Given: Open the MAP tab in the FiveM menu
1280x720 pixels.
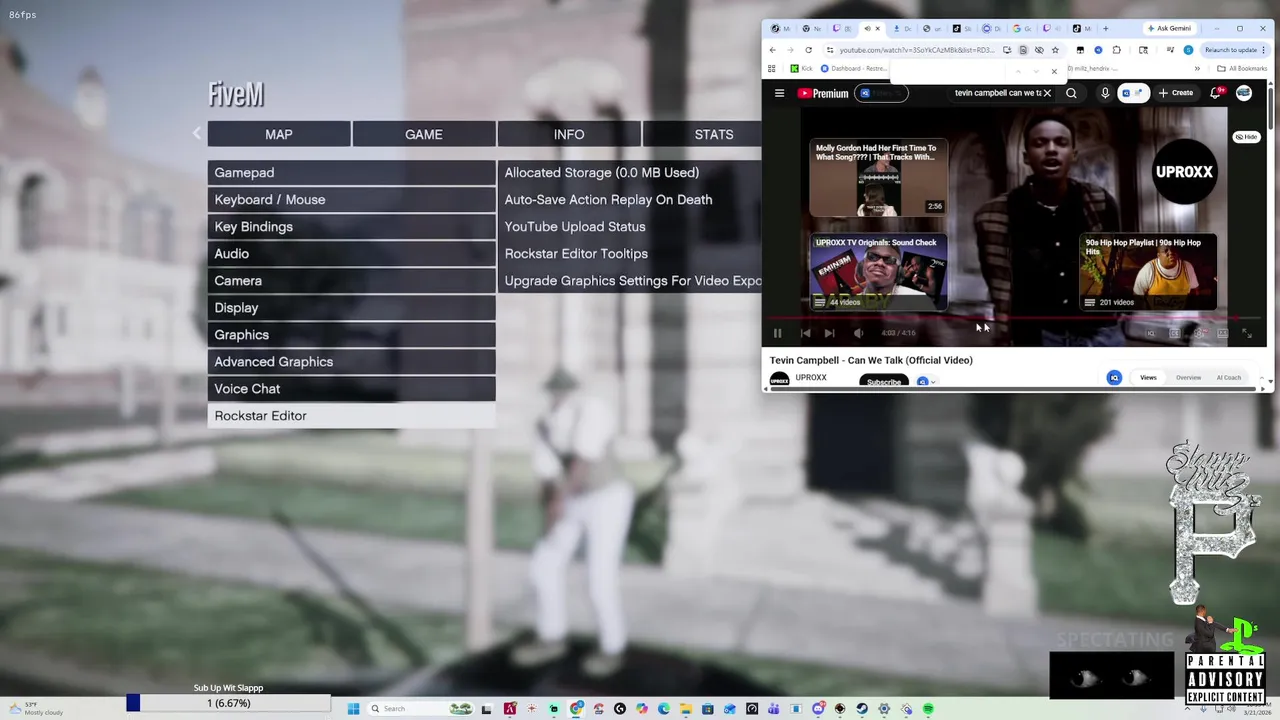Looking at the screenshot, I should coord(279,134).
